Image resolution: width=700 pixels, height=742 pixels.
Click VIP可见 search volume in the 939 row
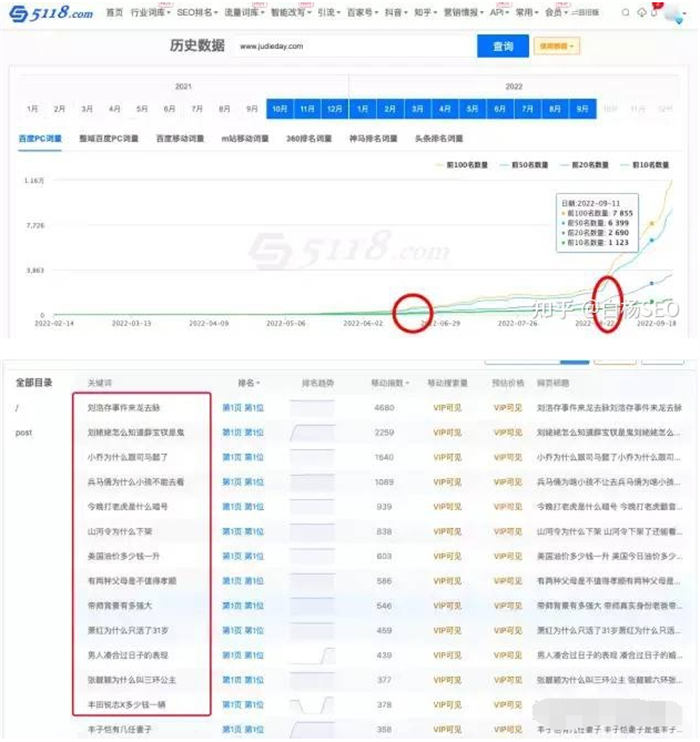coord(447,507)
